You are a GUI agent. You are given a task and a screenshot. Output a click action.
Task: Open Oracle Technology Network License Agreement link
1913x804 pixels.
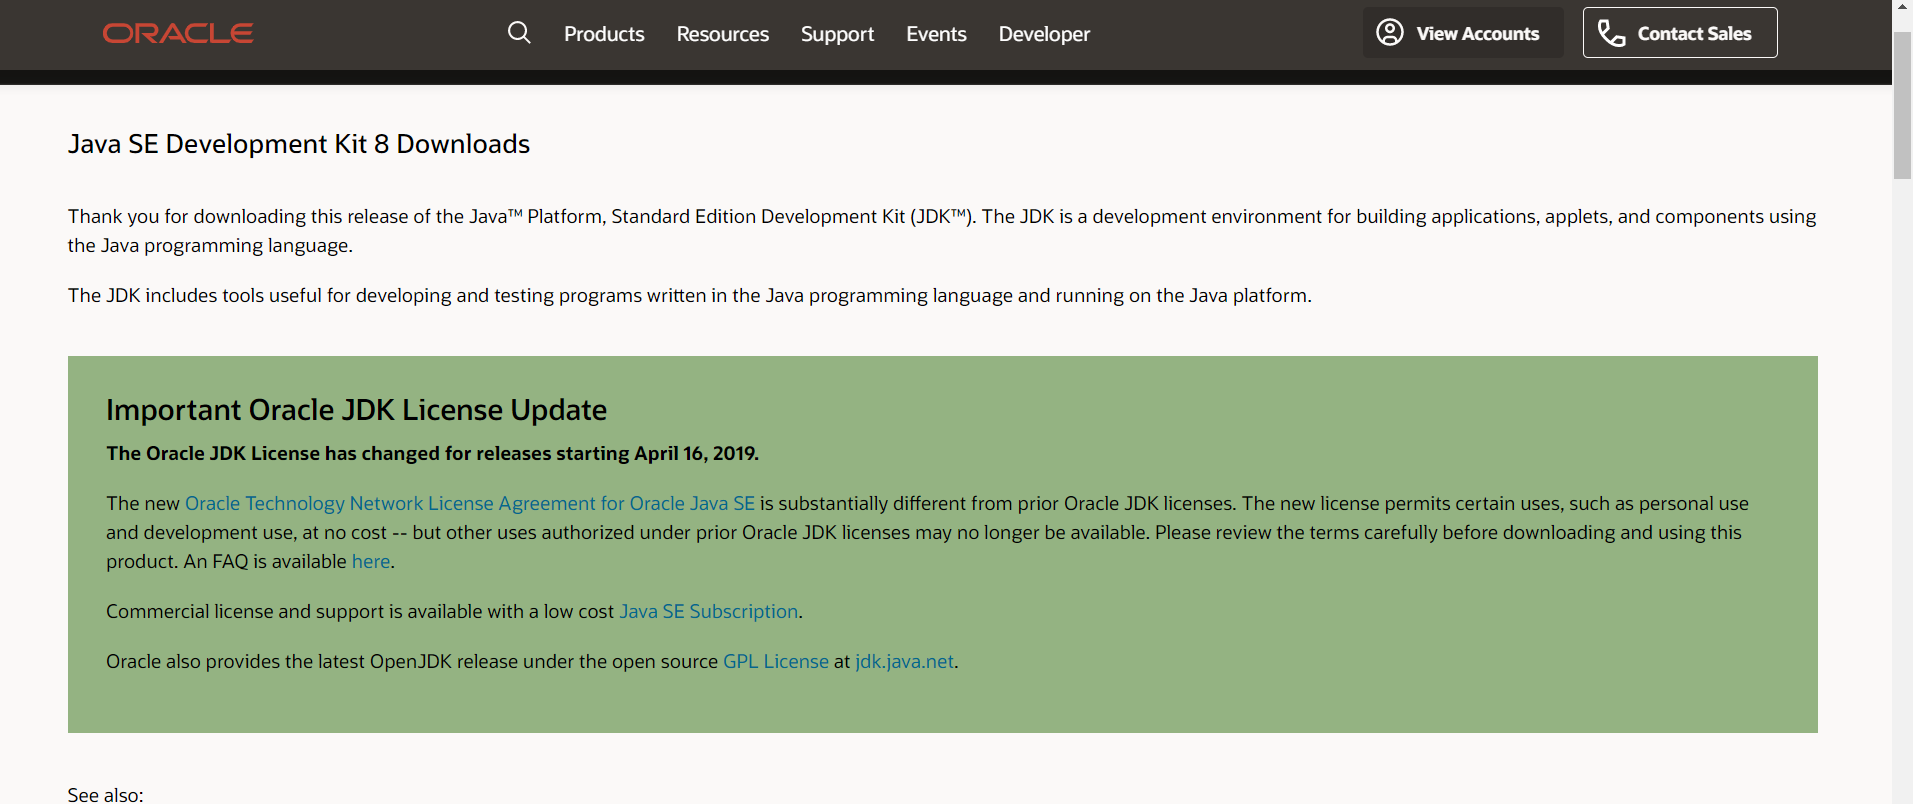point(470,504)
